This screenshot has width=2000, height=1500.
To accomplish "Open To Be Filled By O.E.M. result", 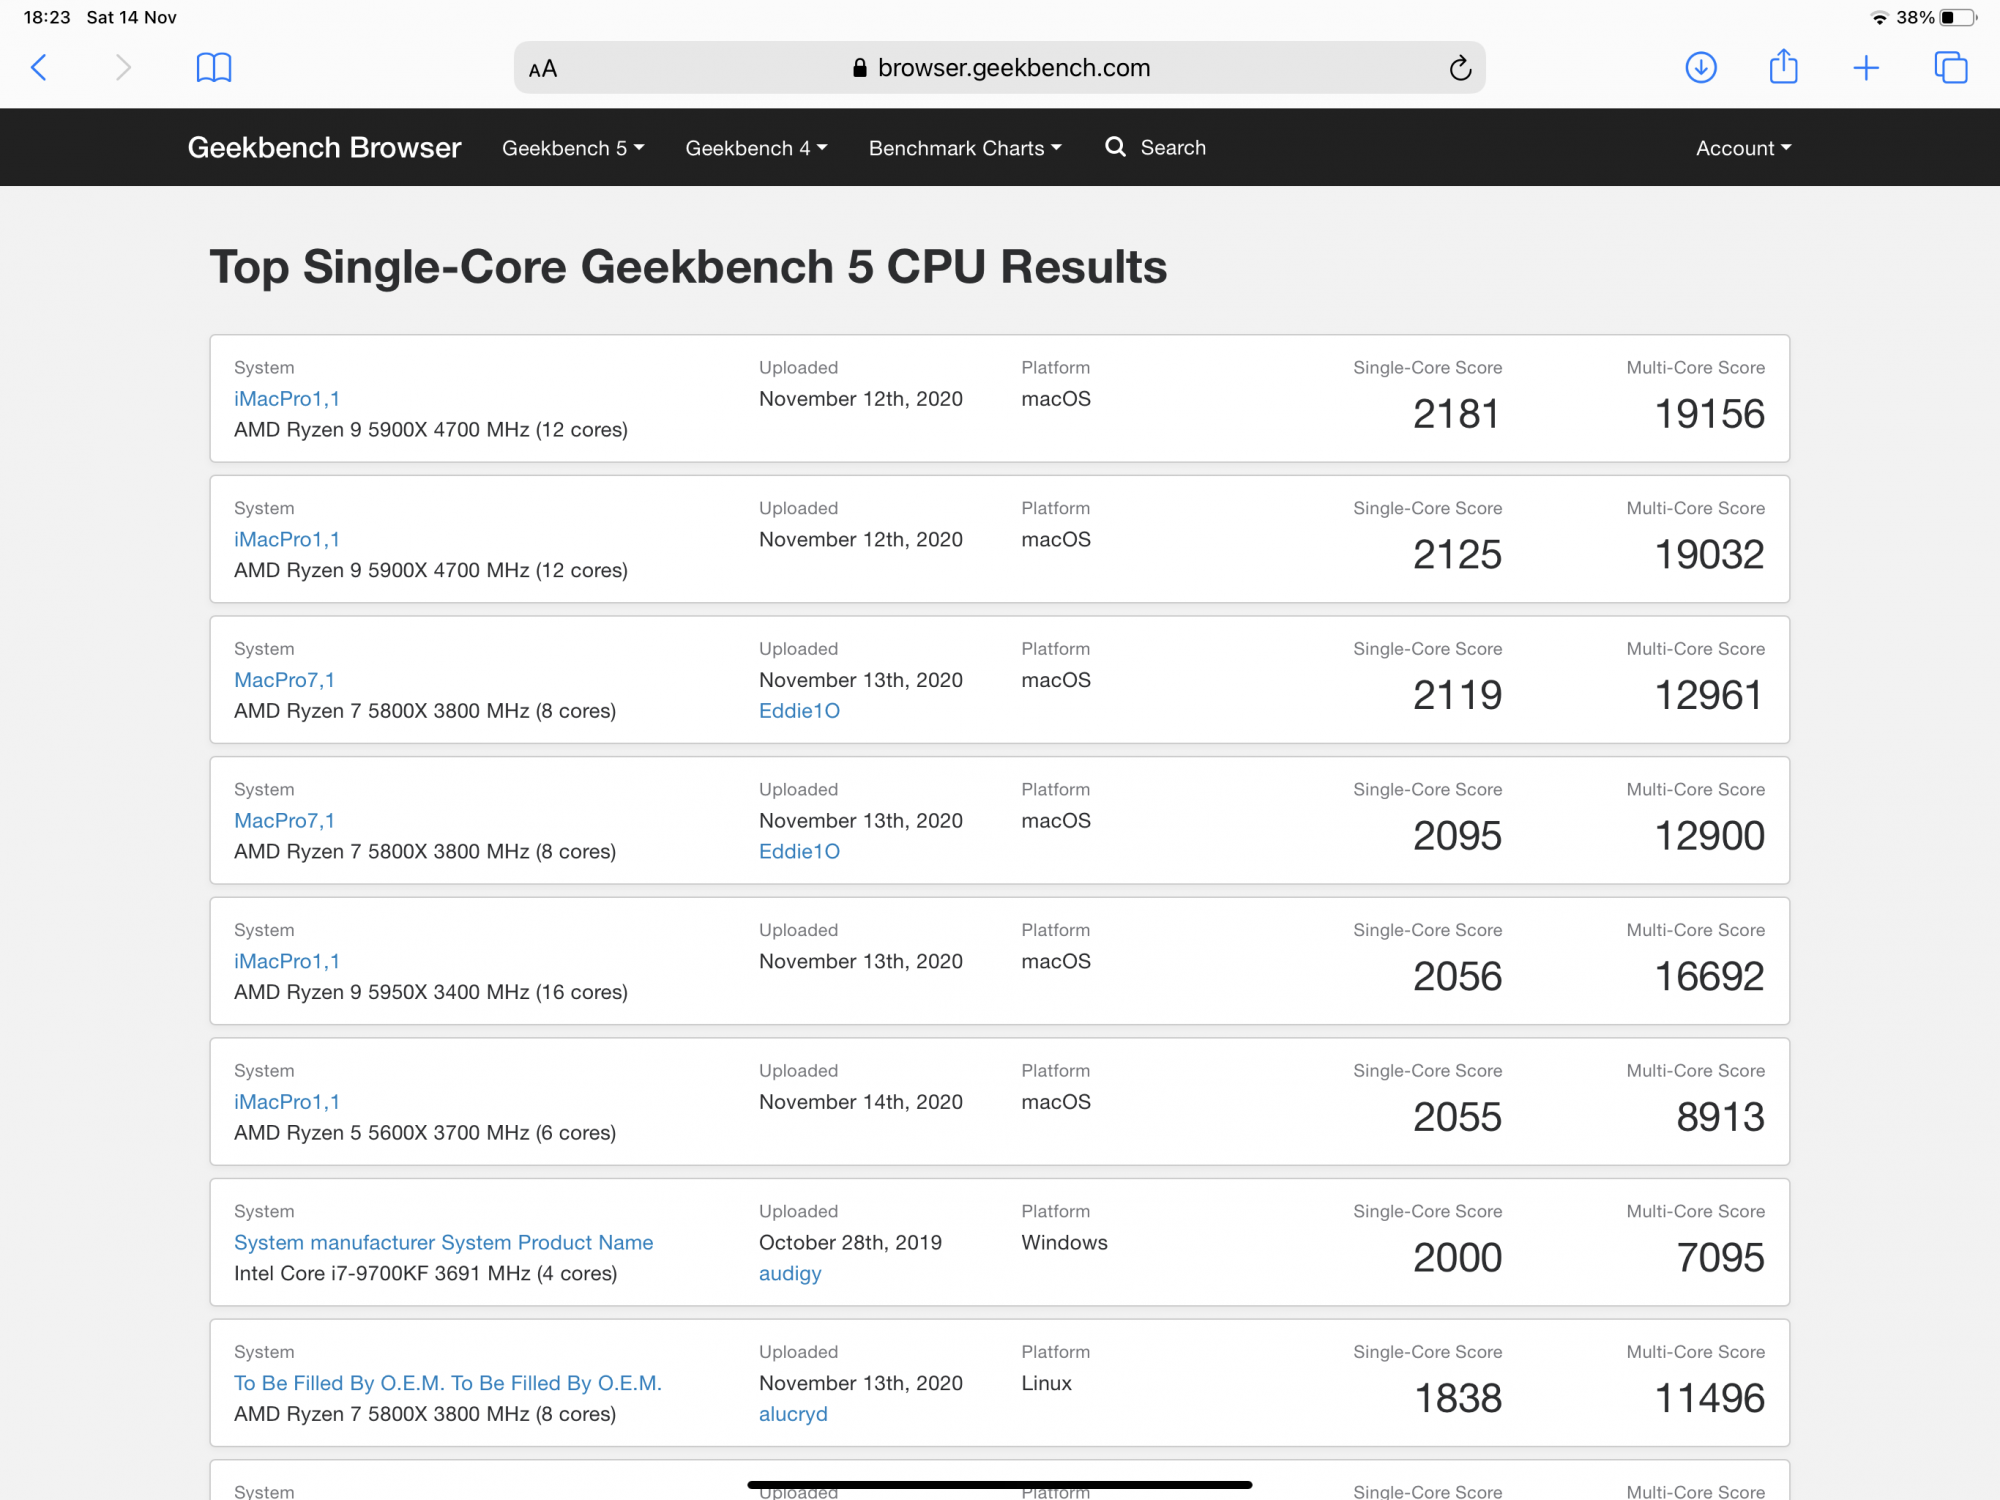I will pyautogui.click(x=448, y=1383).
